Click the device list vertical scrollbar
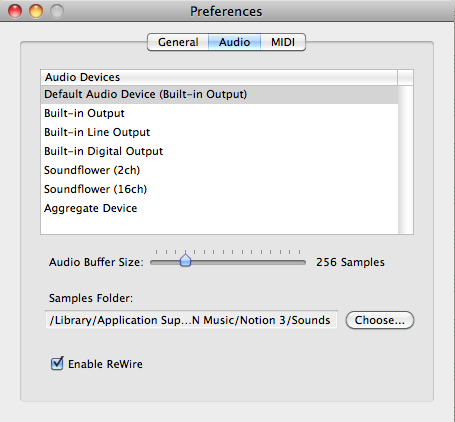 [x=406, y=160]
